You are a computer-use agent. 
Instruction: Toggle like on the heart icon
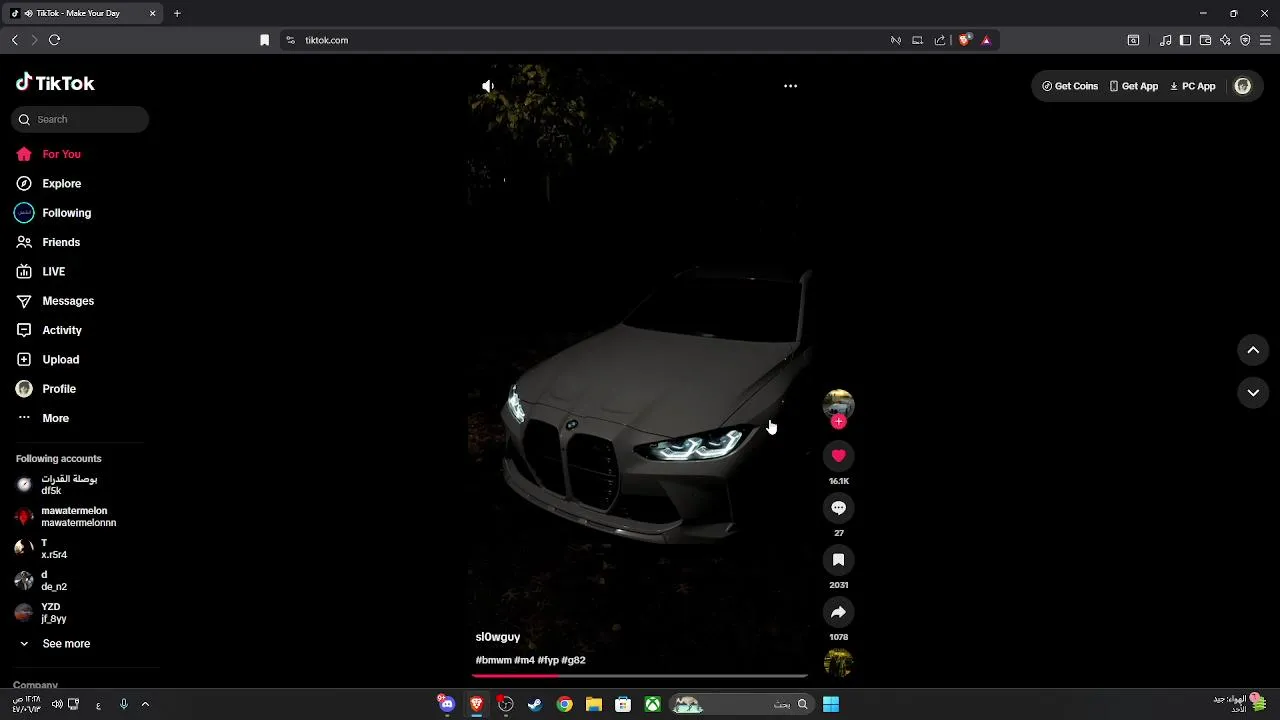pos(838,456)
